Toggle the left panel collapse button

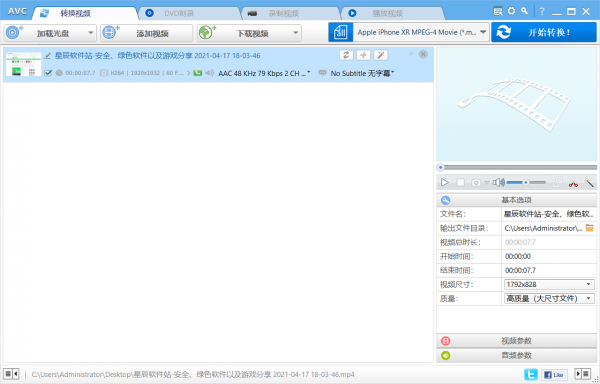tap(11, 373)
